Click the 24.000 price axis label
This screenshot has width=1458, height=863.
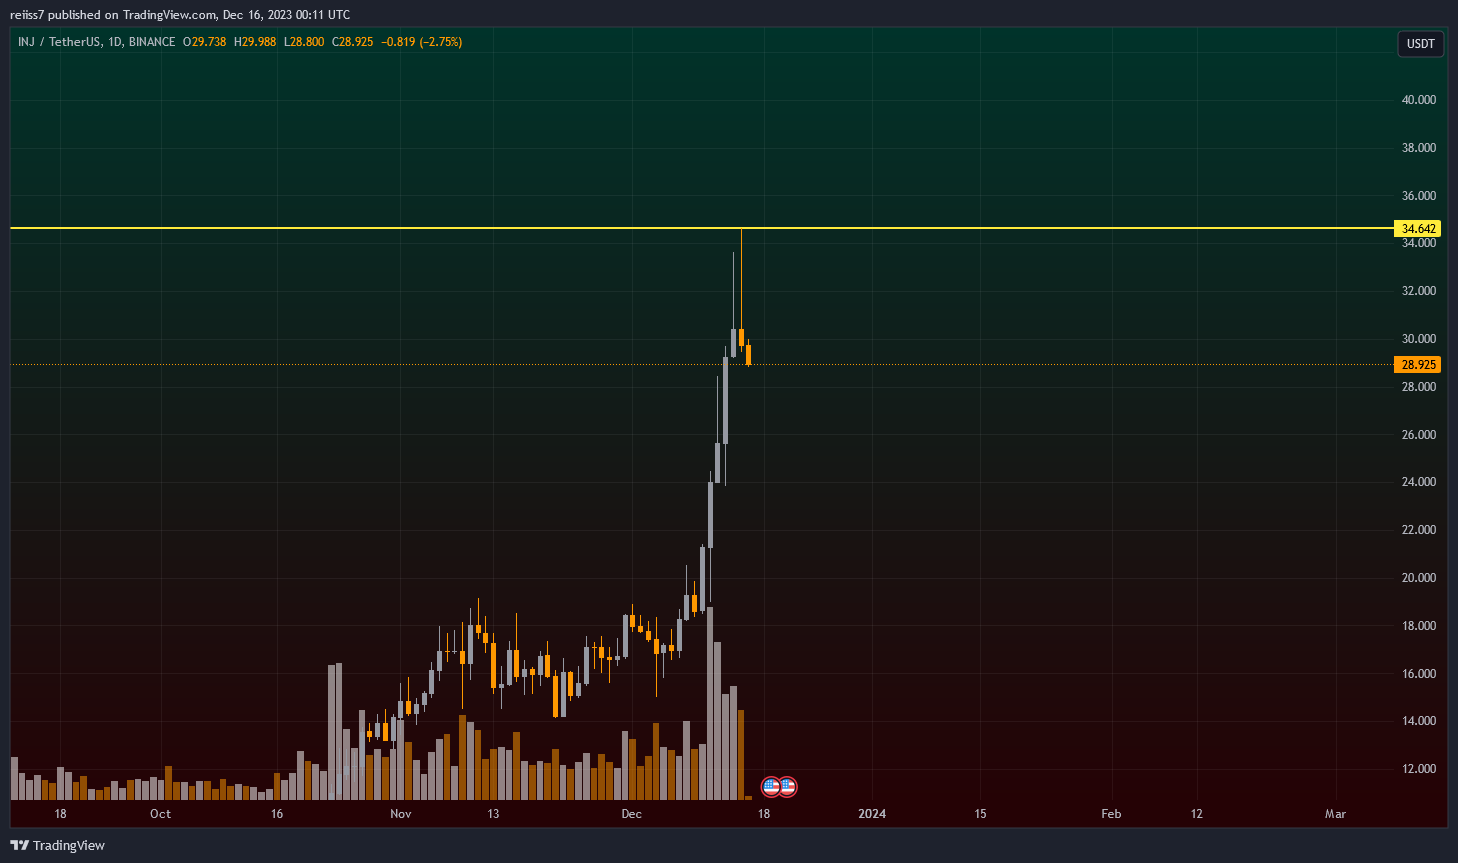[x=1418, y=482]
